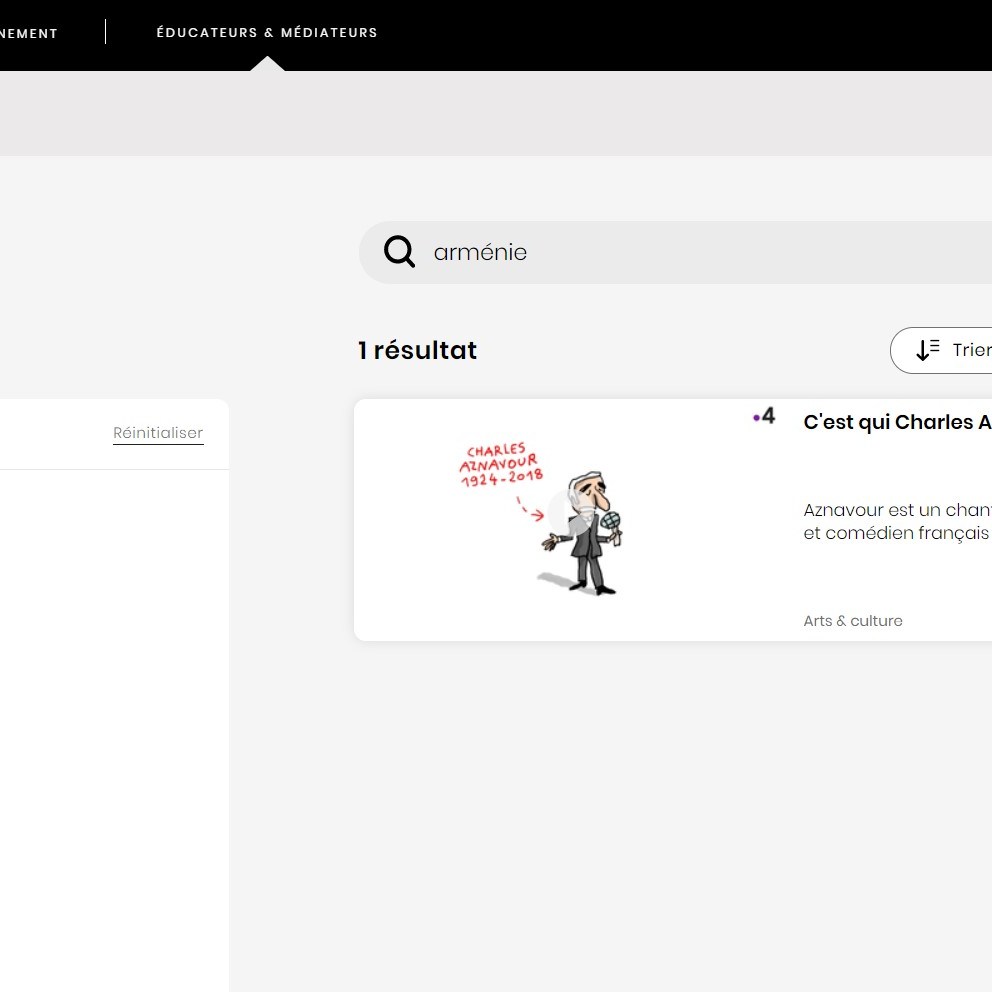Click the magnifying glass search icon
This screenshot has width=992, height=992.
pyautogui.click(x=399, y=252)
